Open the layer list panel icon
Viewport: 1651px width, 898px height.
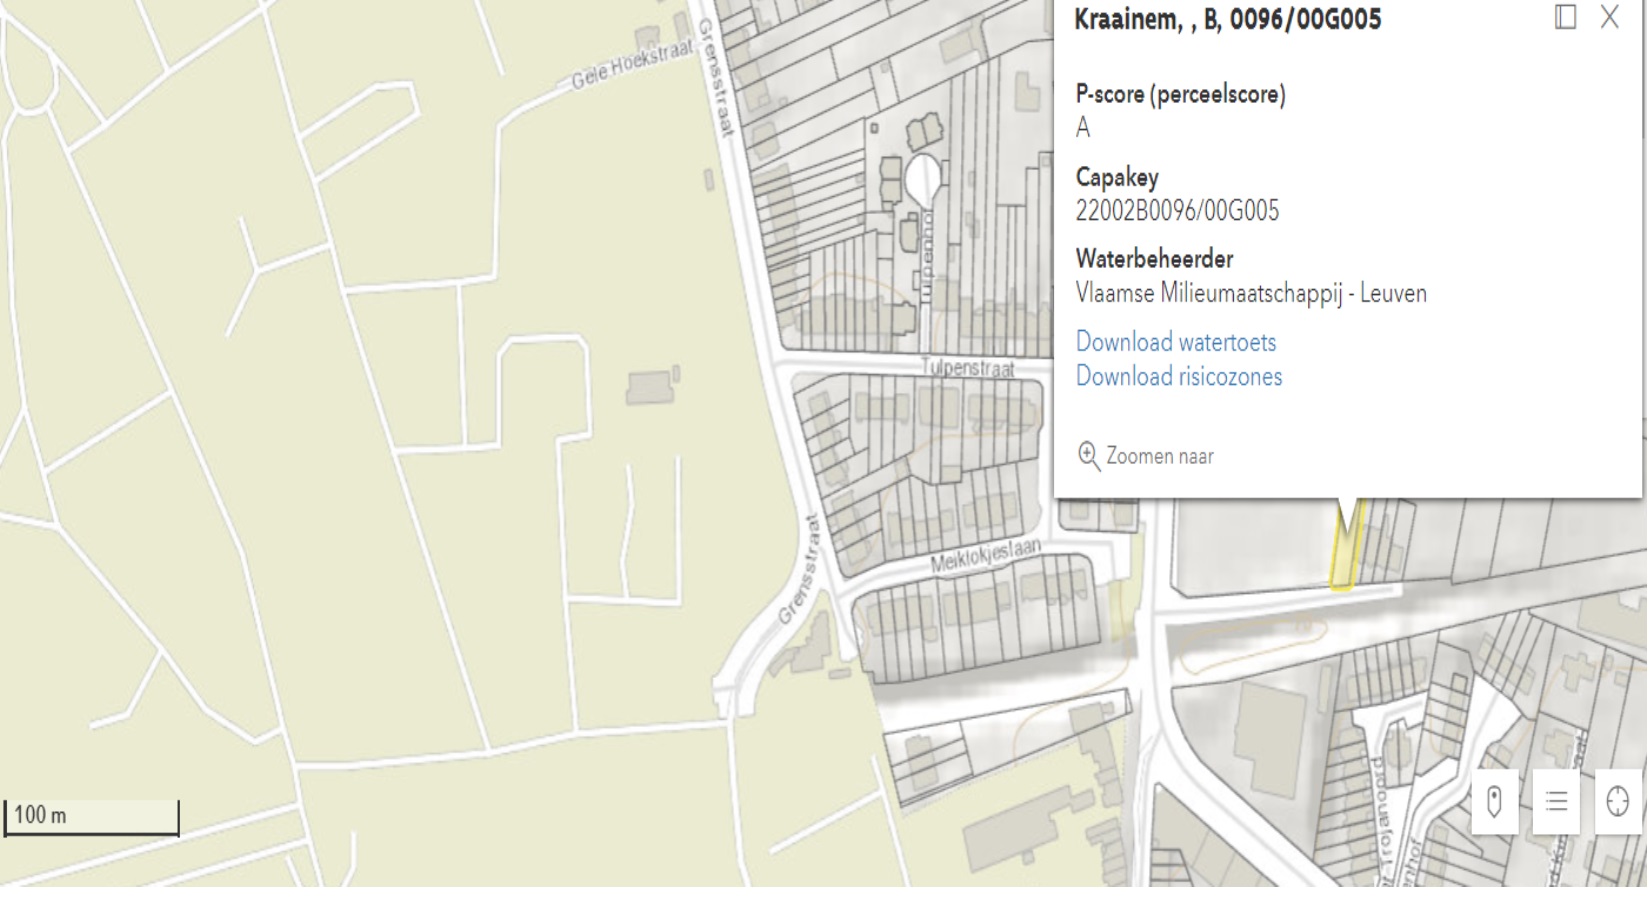(x=1556, y=801)
